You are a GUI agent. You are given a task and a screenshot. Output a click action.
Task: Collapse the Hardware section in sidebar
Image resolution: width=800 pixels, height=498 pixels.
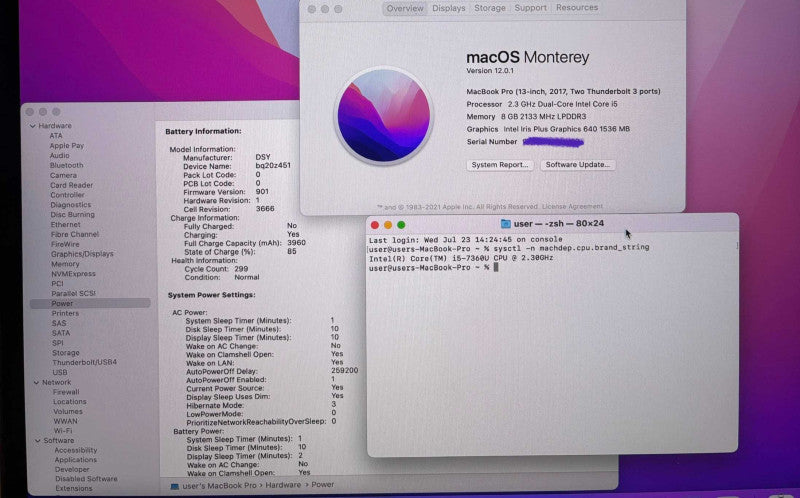33,126
